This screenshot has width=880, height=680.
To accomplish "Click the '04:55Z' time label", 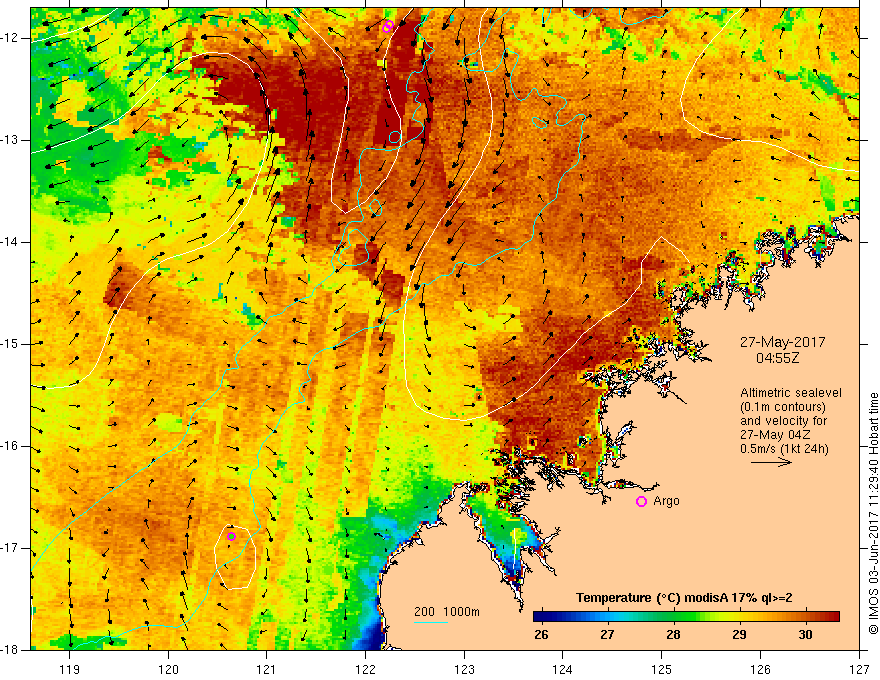I will point(777,358).
